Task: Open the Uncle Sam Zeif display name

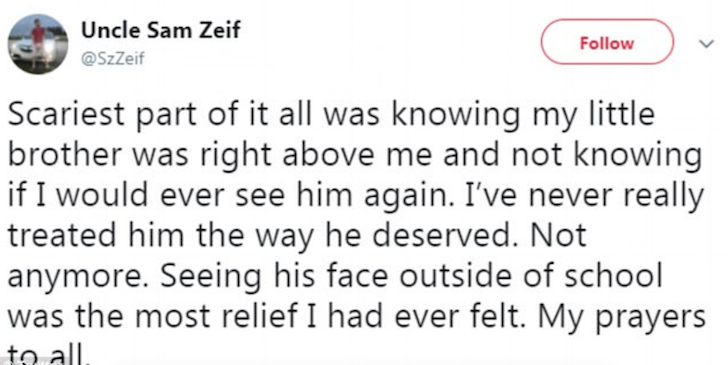Action: coord(161,30)
